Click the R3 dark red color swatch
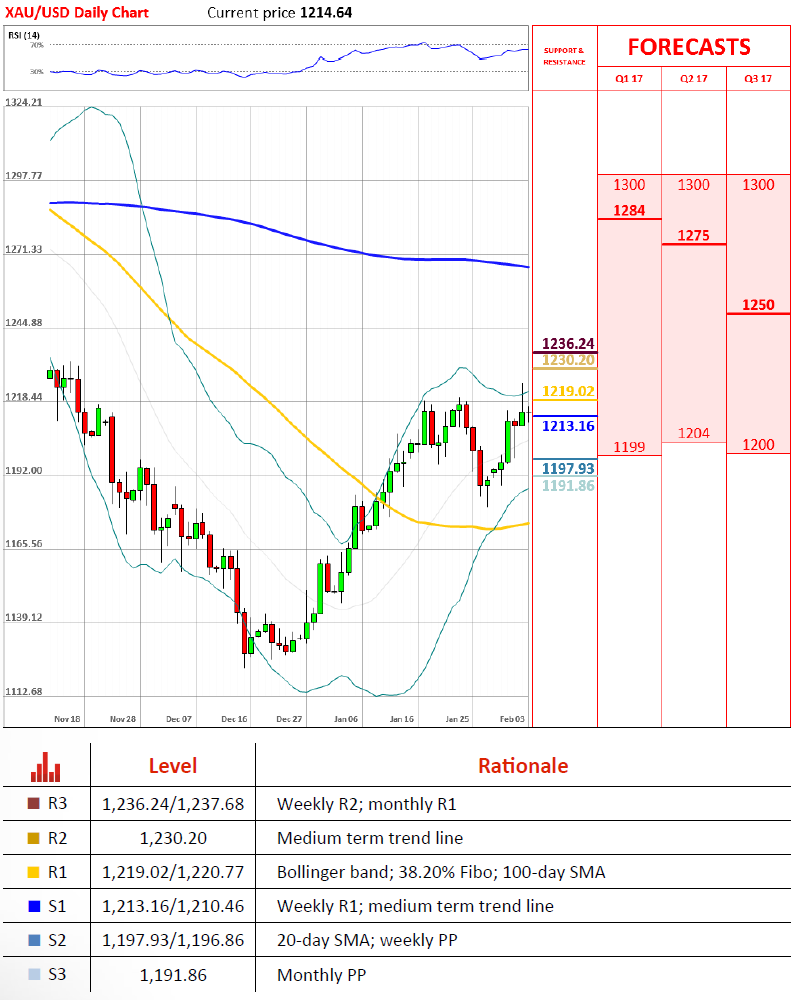 [34, 804]
